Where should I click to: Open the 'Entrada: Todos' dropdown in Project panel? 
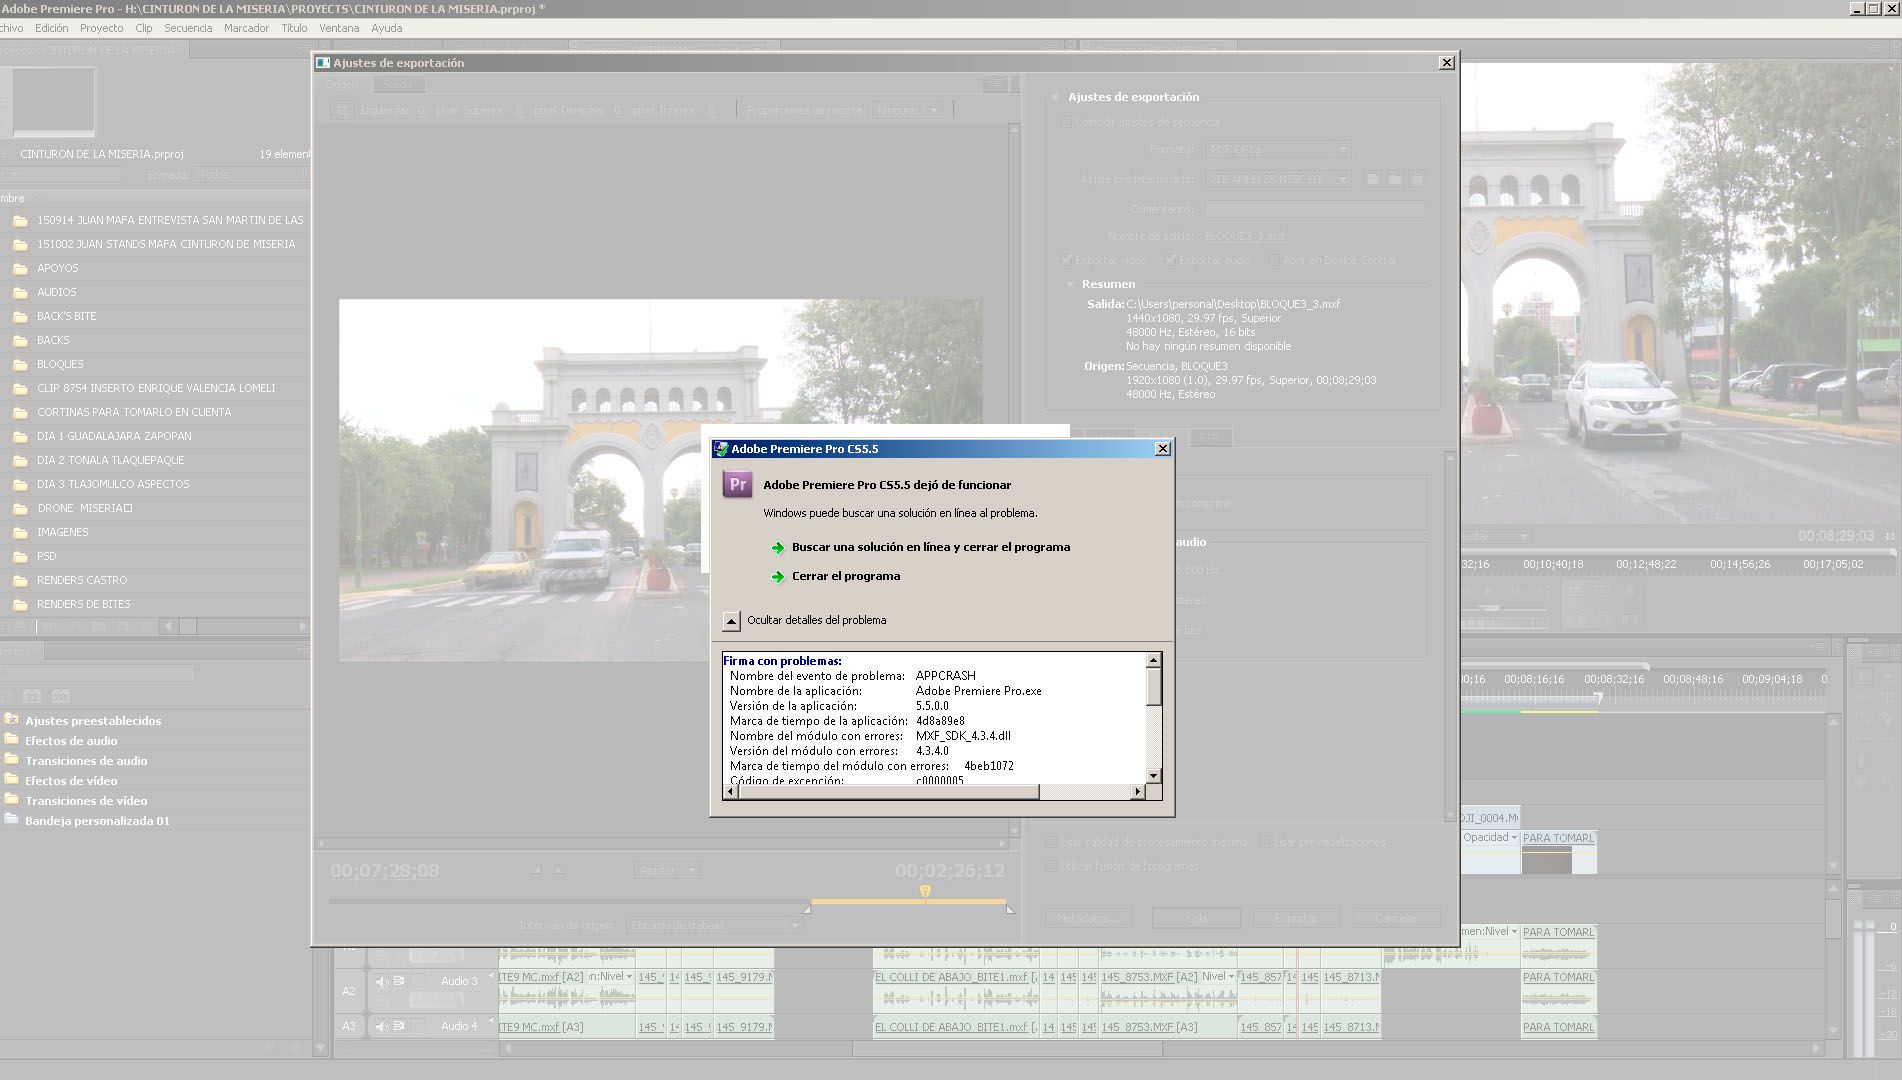tap(249, 175)
